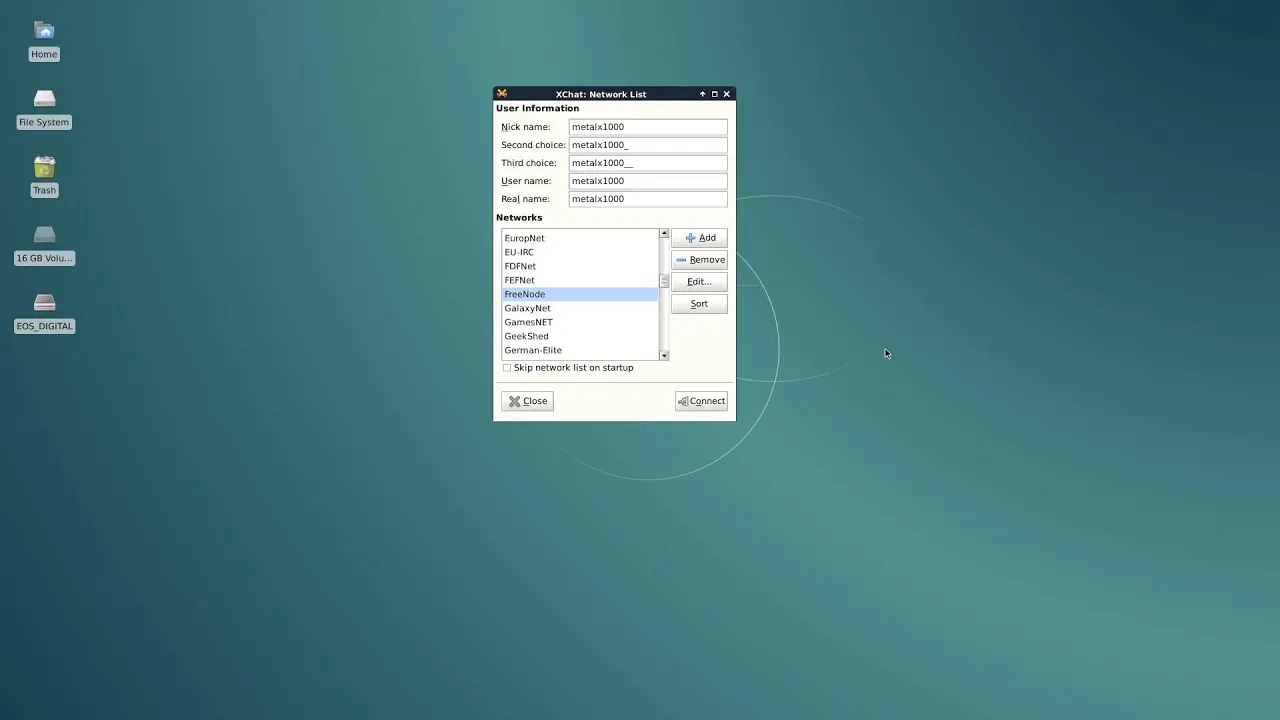Open the Trash desktop icon
The height and width of the screenshot is (720, 1280).
(x=44, y=177)
